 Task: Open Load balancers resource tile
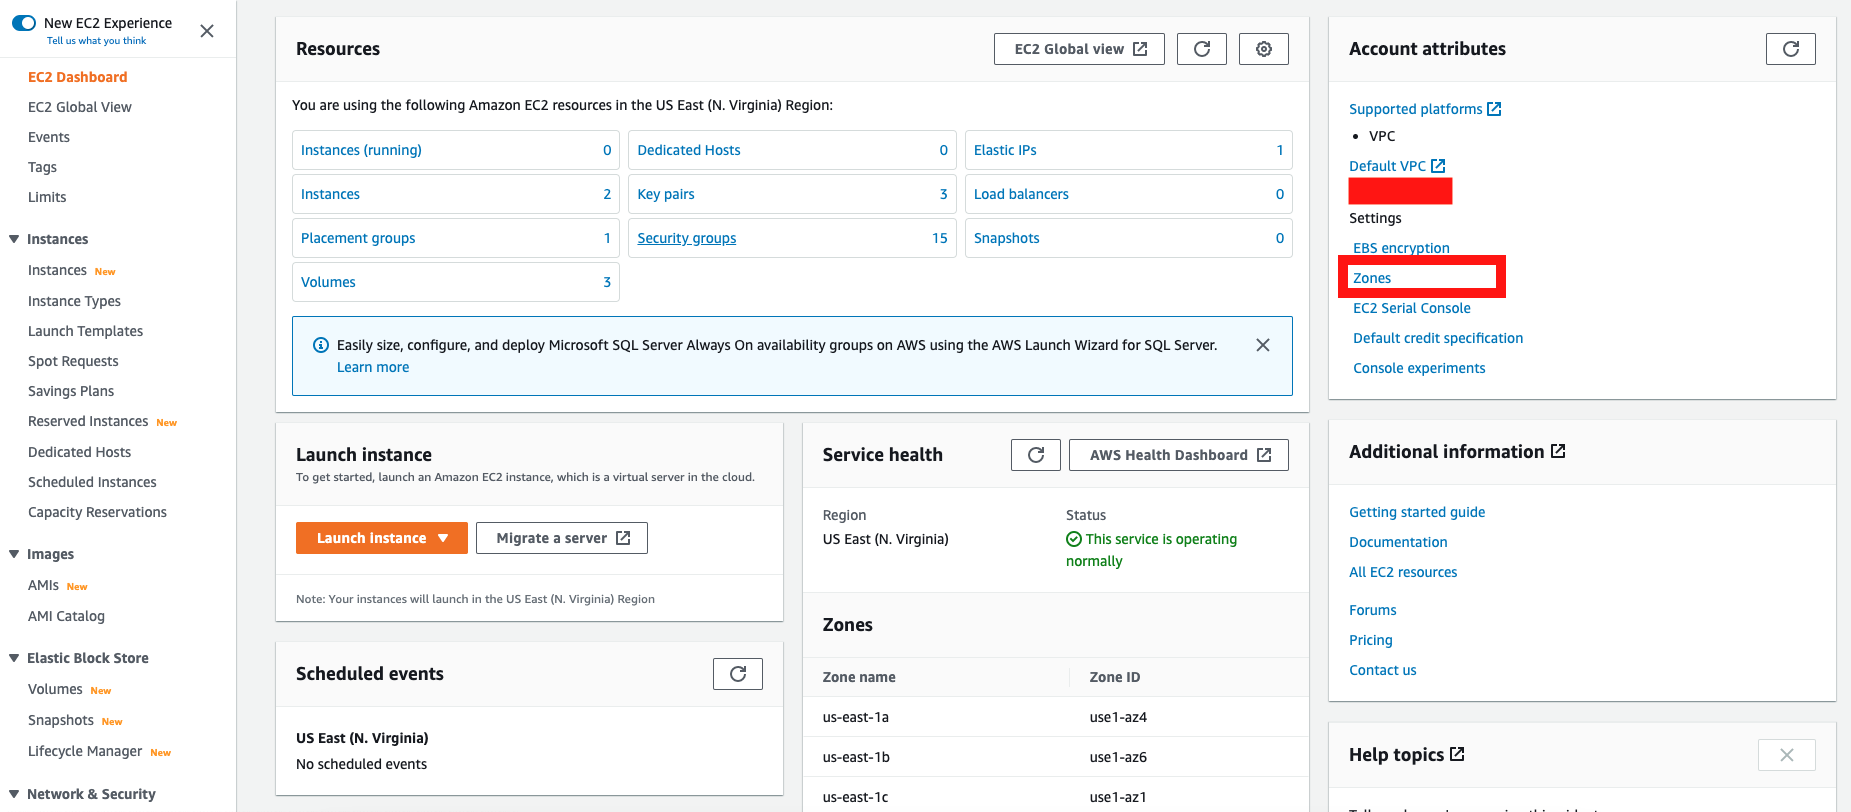coord(1128,194)
